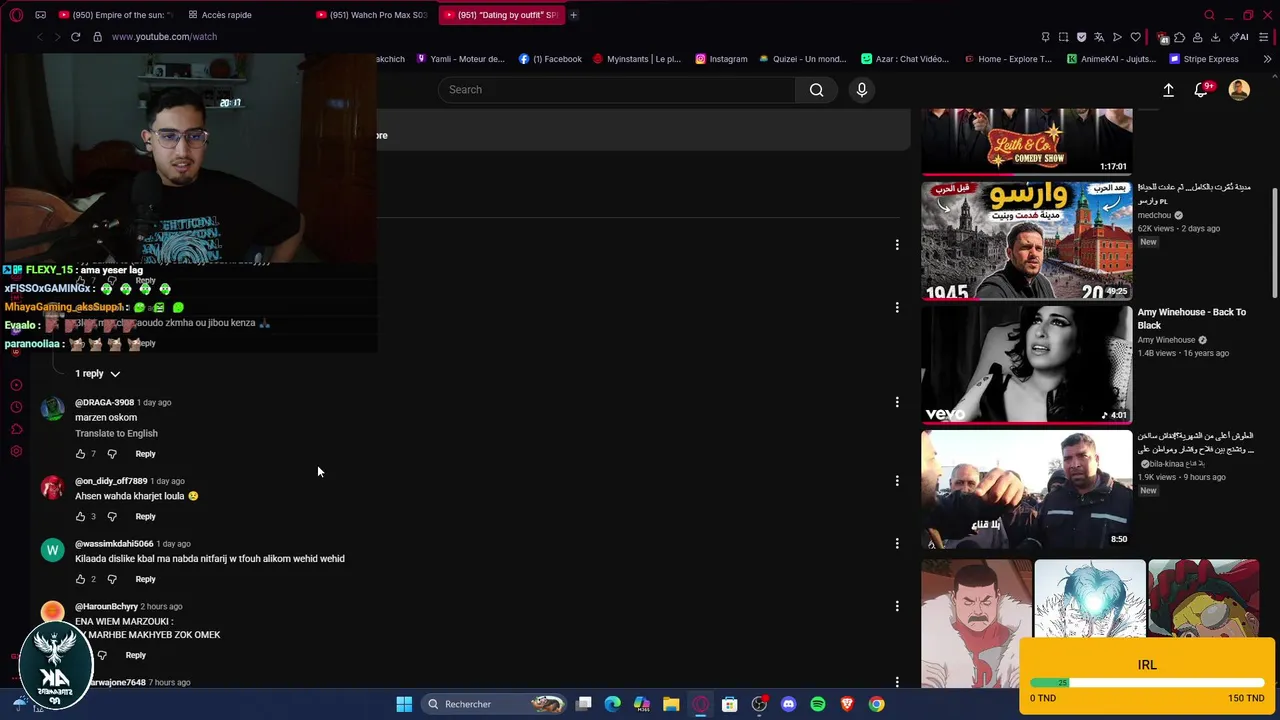Like the comment by @wassimkdahi5066
This screenshot has width=1280, height=720.
coord(81,580)
